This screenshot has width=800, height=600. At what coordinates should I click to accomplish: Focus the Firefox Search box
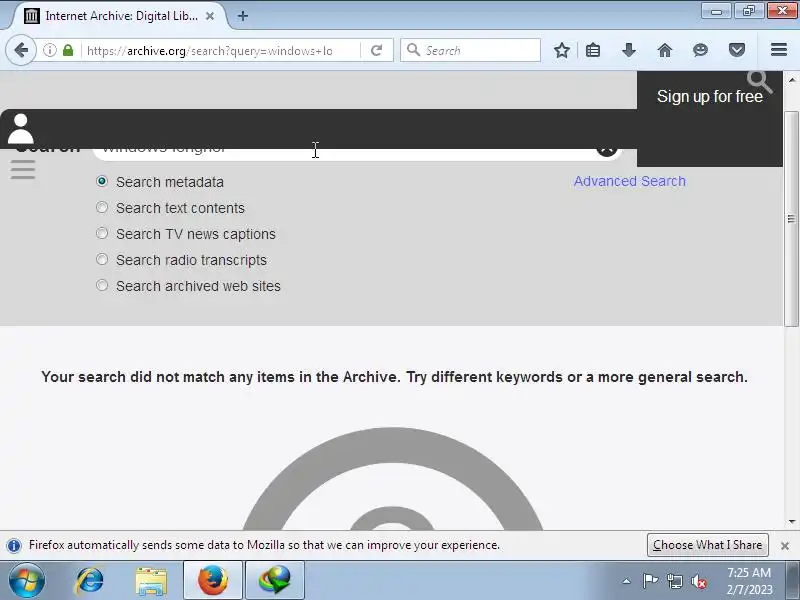tap(470, 50)
